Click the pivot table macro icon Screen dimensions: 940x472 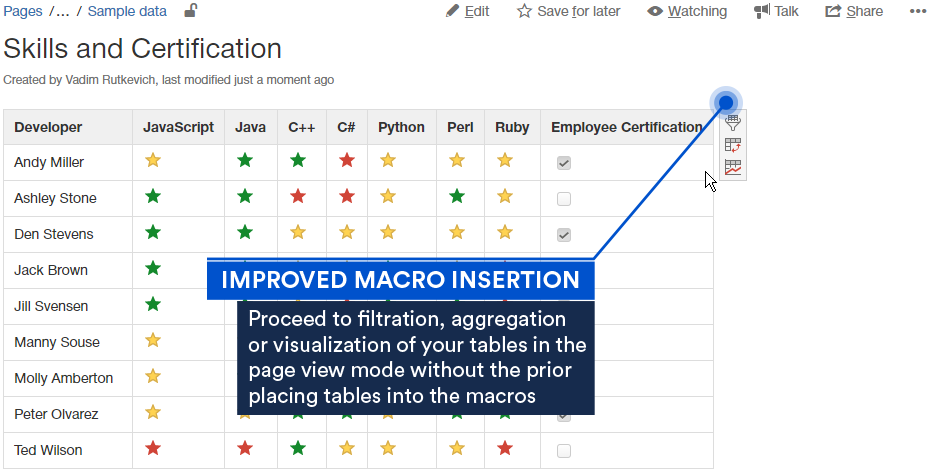[733, 145]
